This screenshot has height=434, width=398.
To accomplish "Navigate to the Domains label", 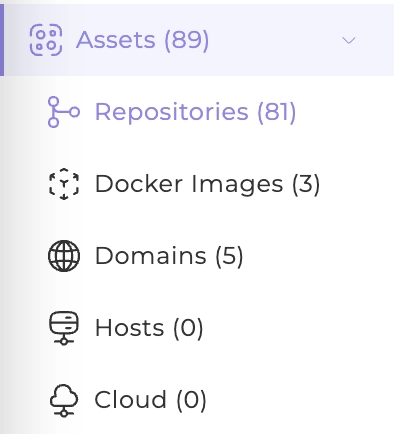I will tap(151, 256).
